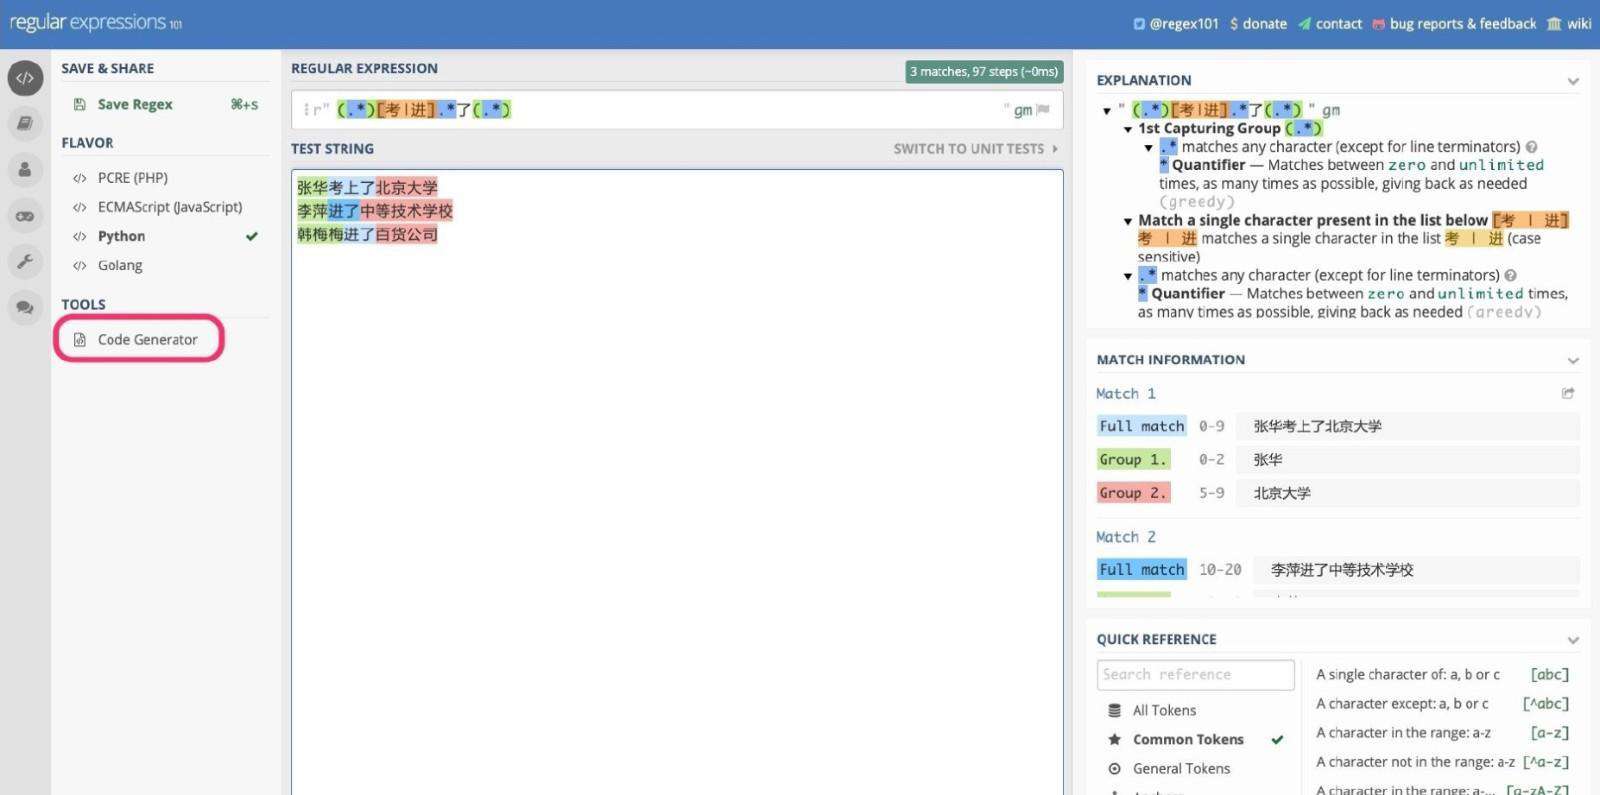
Task: Choose All Tokens in quick reference
Action: pyautogui.click(x=1164, y=710)
